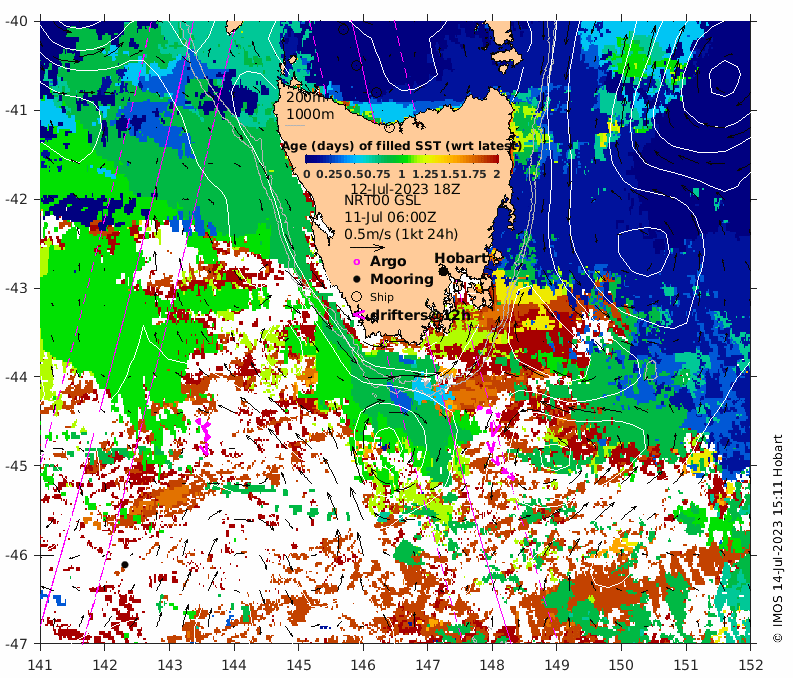Click the 'drifters@12h' legend label
The width and height of the screenshot is (793, 678).
coord(420,315)
